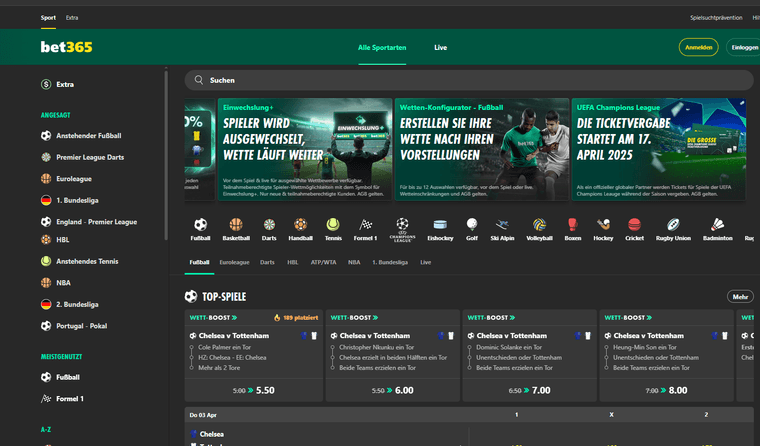The width and height of the screenshot is (760, 446).
Task: Select the 7.00 boosted odds for Dominic Solanke
Action: 529,390
